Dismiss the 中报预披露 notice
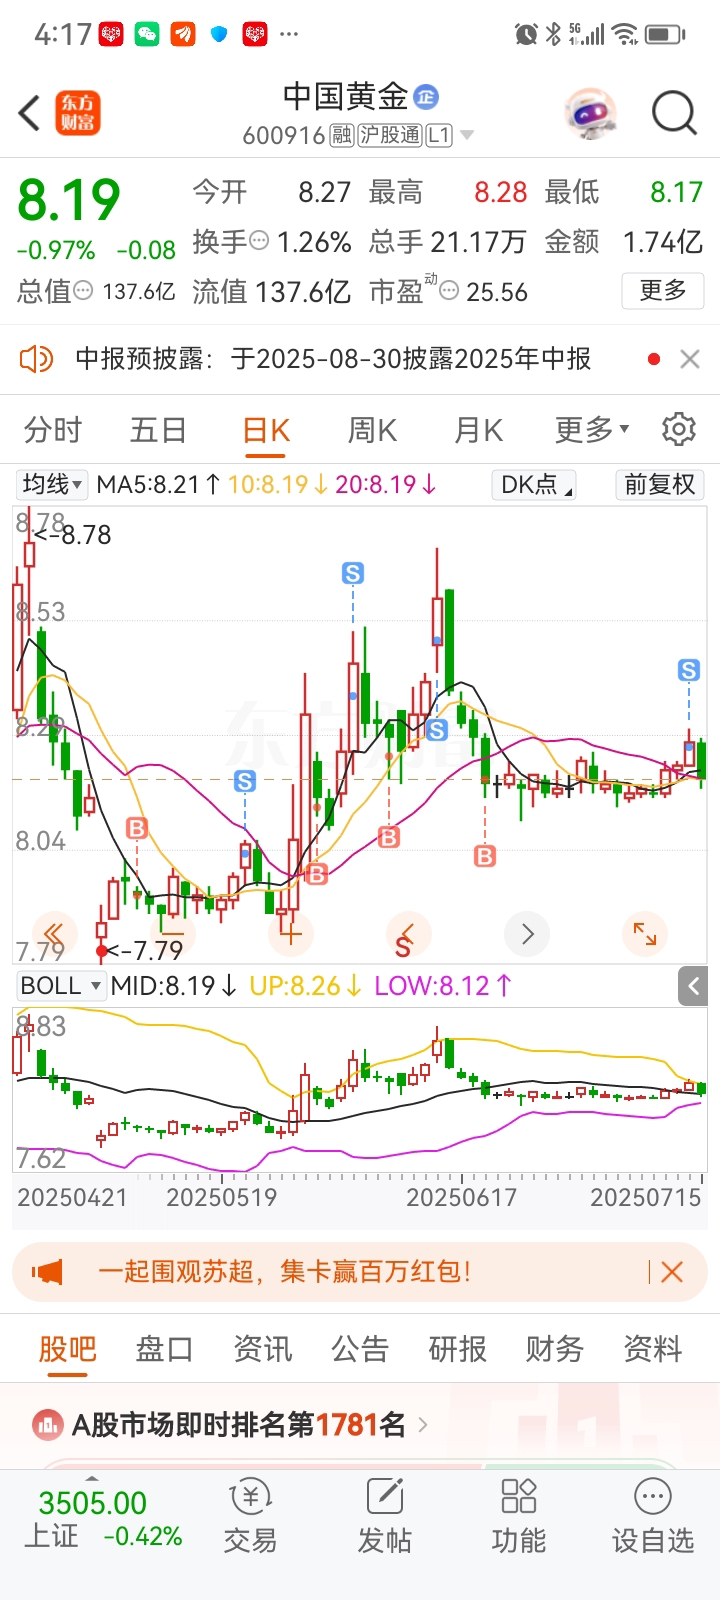Image resolution: width=720 pixels, height=1600 pixels. (x=689, y=359)
